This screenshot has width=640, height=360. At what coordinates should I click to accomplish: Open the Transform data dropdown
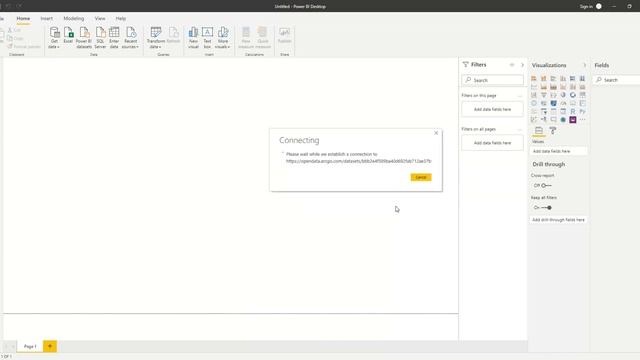click(156, 38)
